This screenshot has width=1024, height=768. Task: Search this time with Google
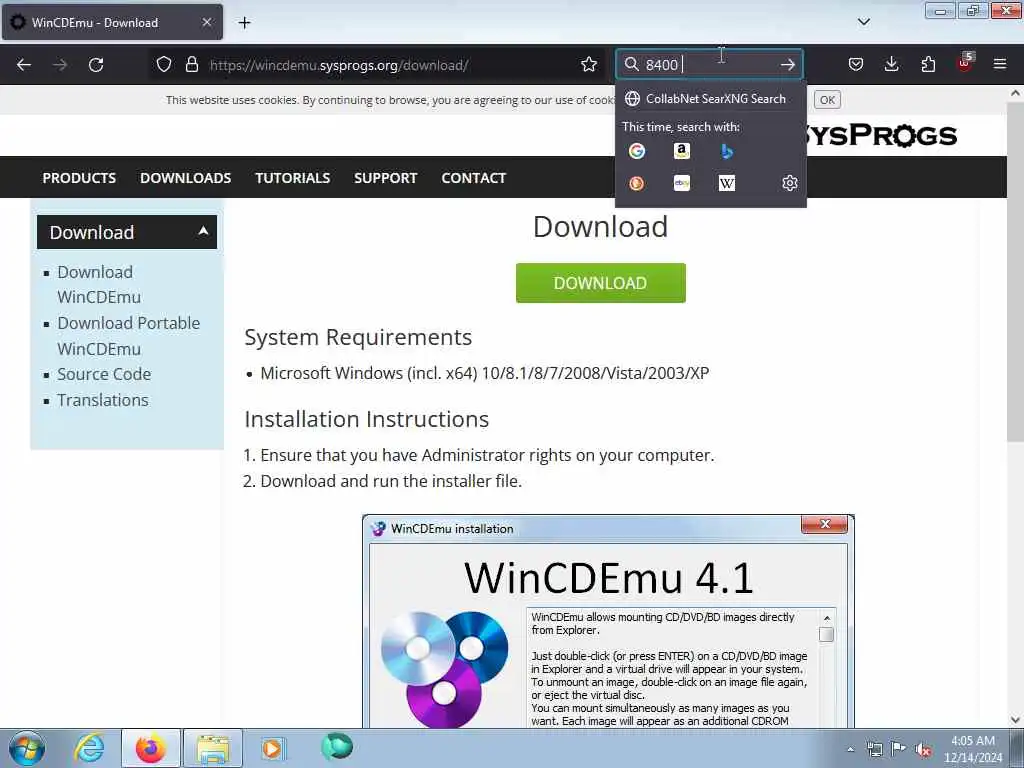(x=637, y=152)
